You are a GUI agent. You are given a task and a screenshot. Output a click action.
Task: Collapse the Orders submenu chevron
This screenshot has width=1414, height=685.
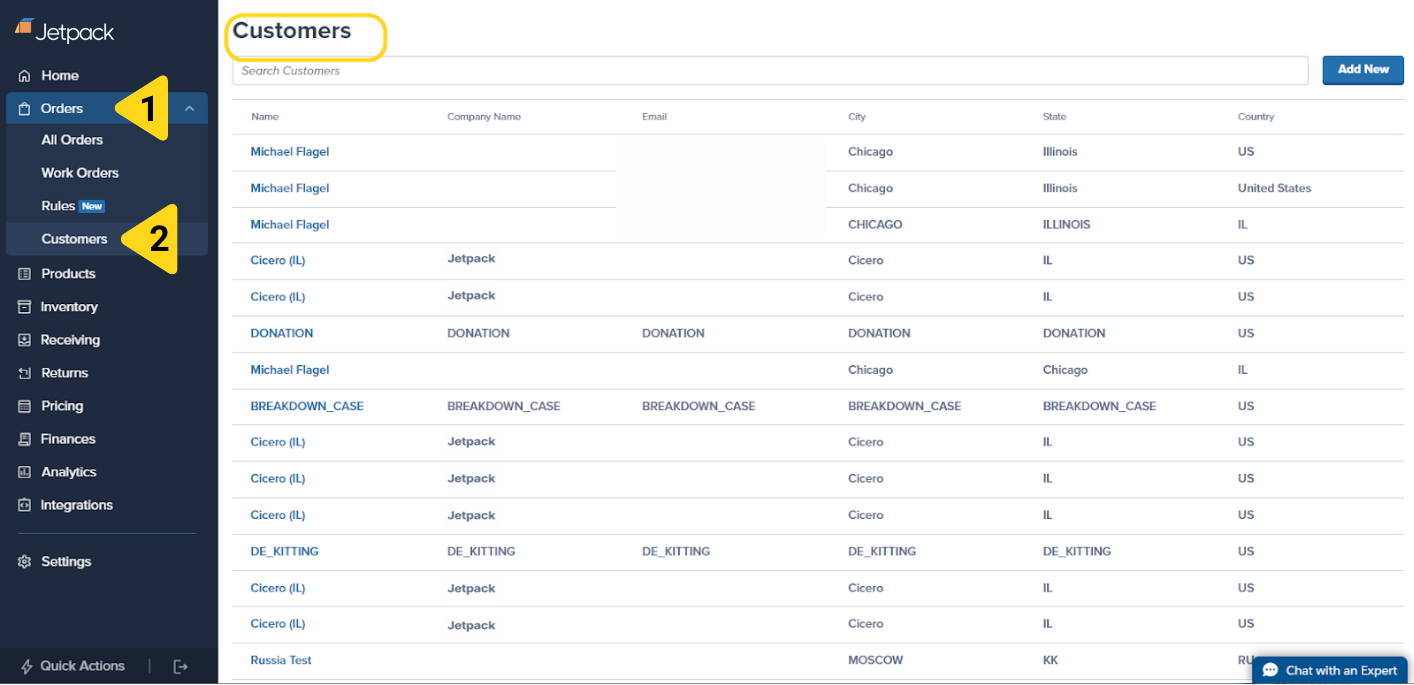pos(190,107)
